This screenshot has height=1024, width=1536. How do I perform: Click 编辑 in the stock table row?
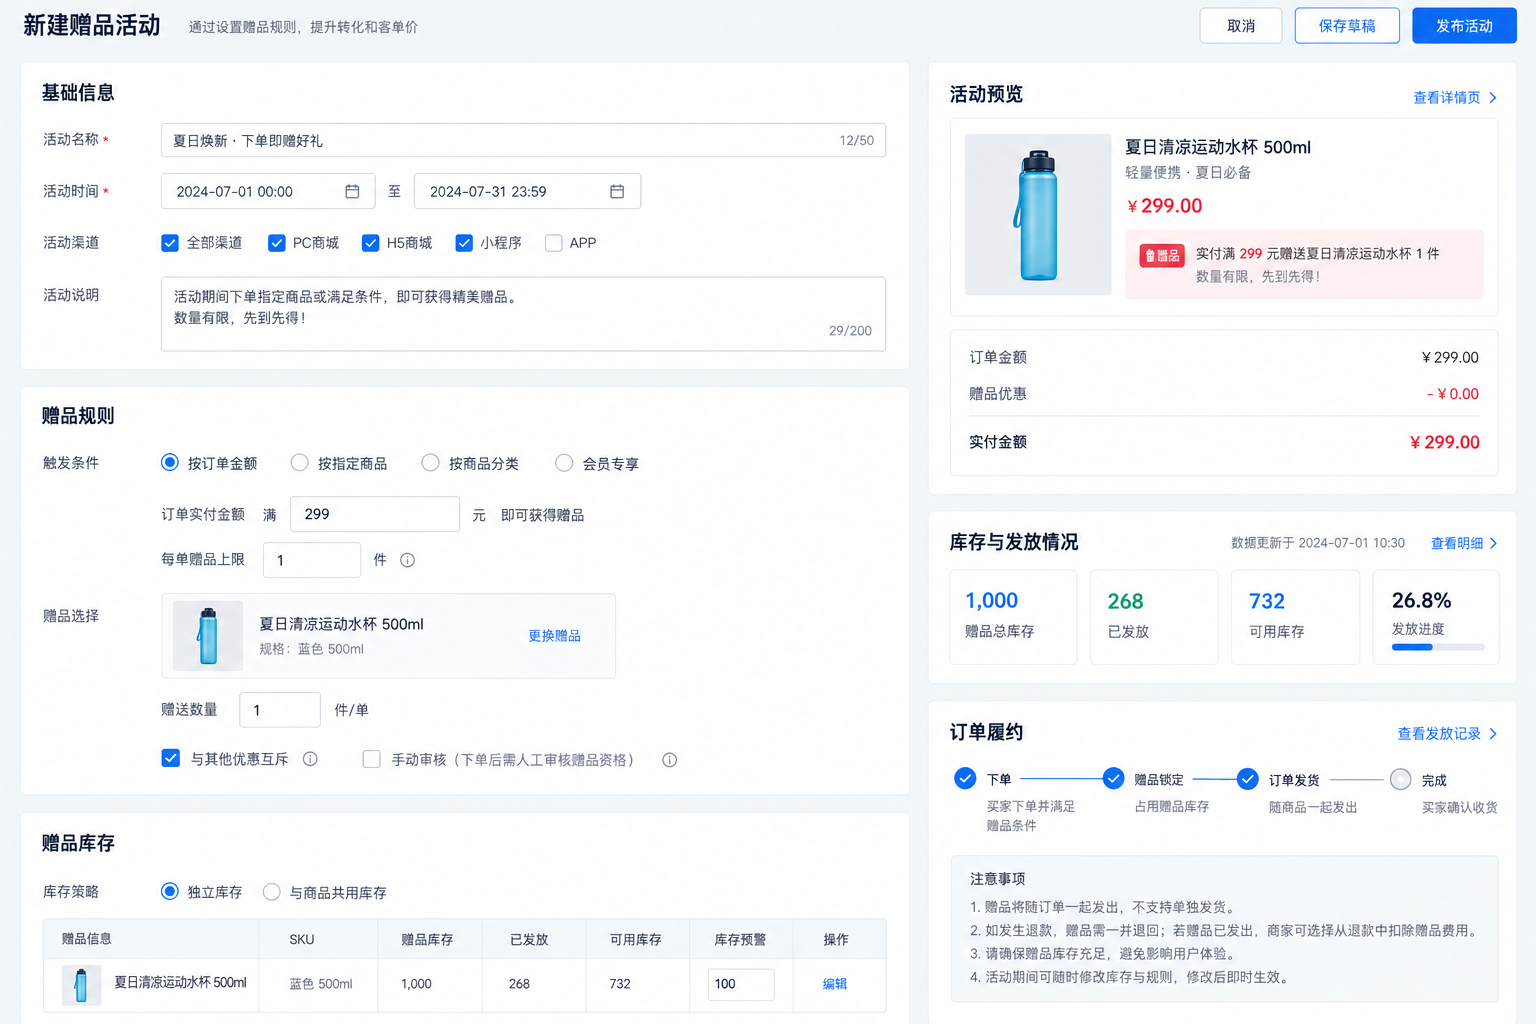point(835,984)
